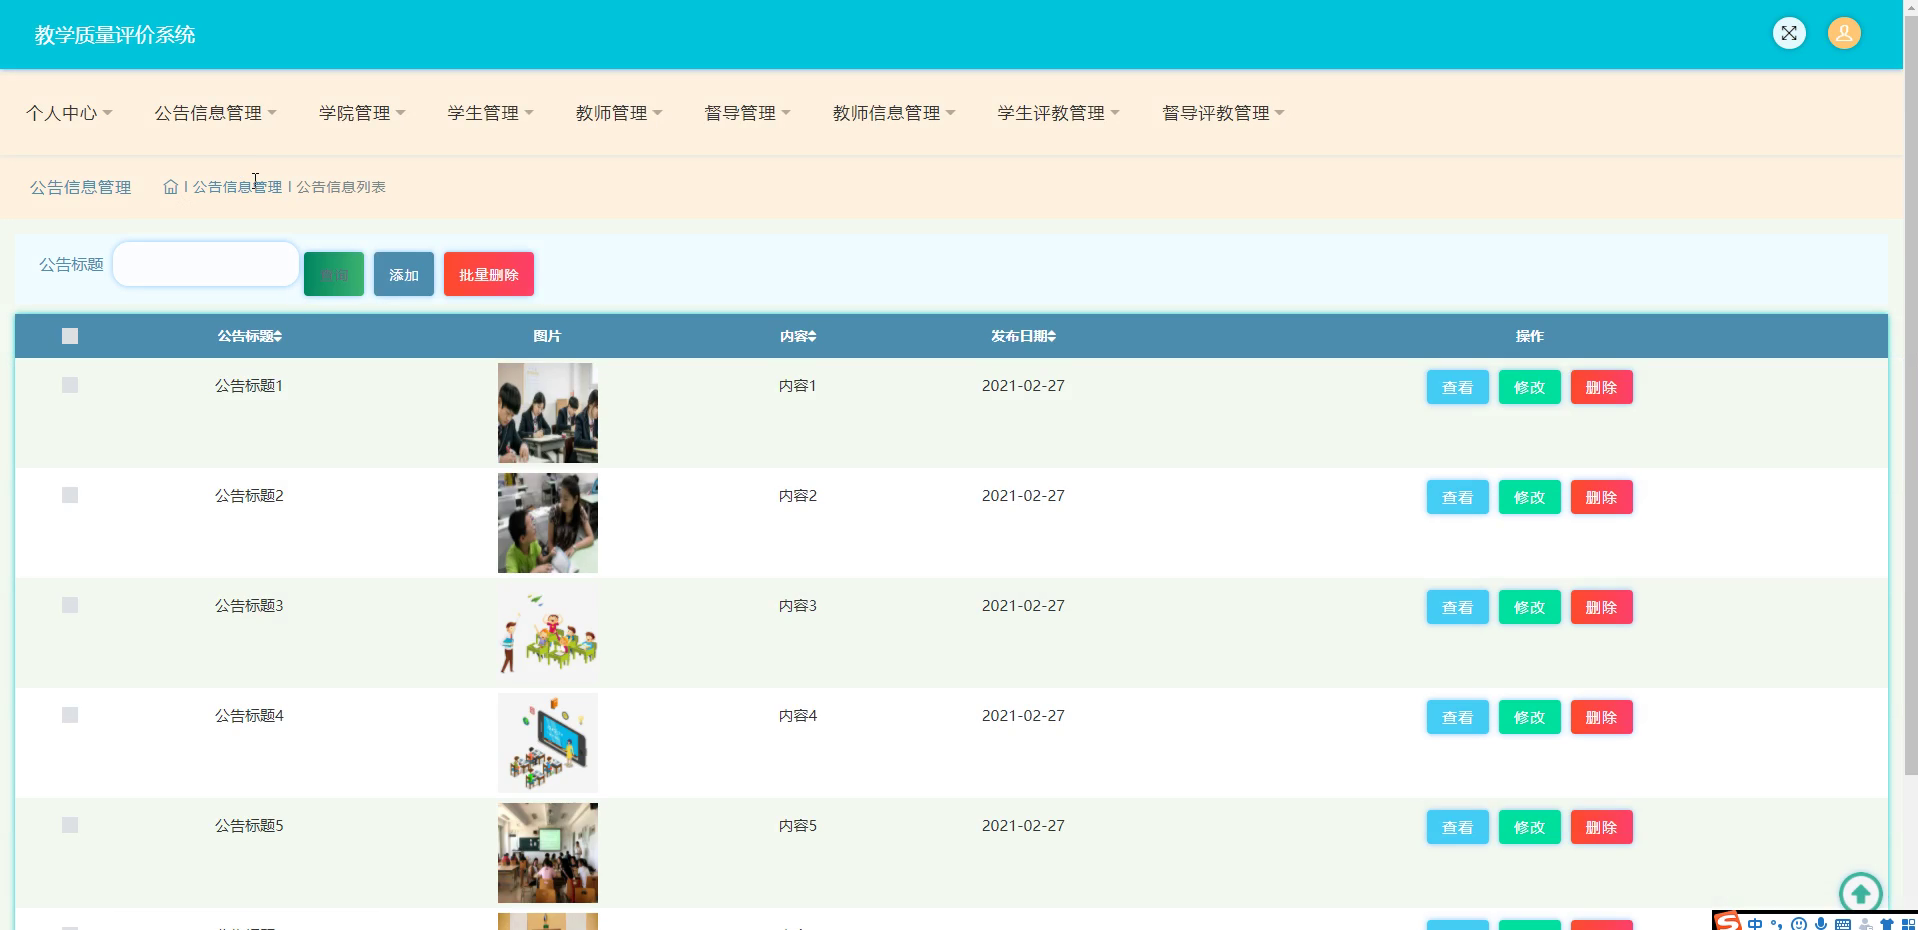Click 查看 for 公告标题2
Screen dimensions: 1918x930
click(x=1458, y=497)
